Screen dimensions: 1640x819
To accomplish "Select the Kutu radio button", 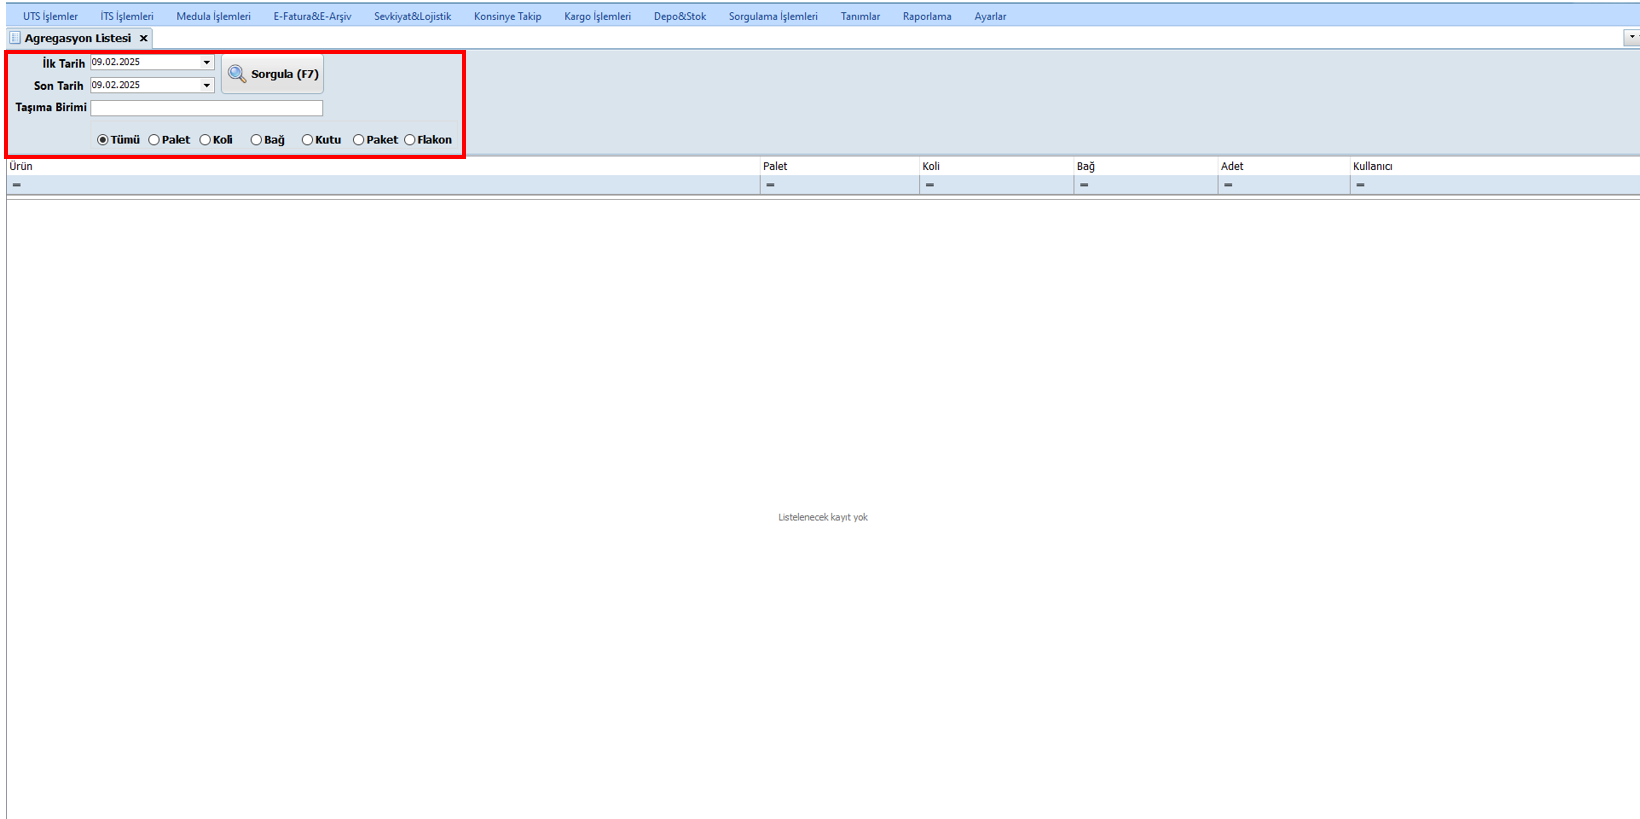I will pos(307,140).
